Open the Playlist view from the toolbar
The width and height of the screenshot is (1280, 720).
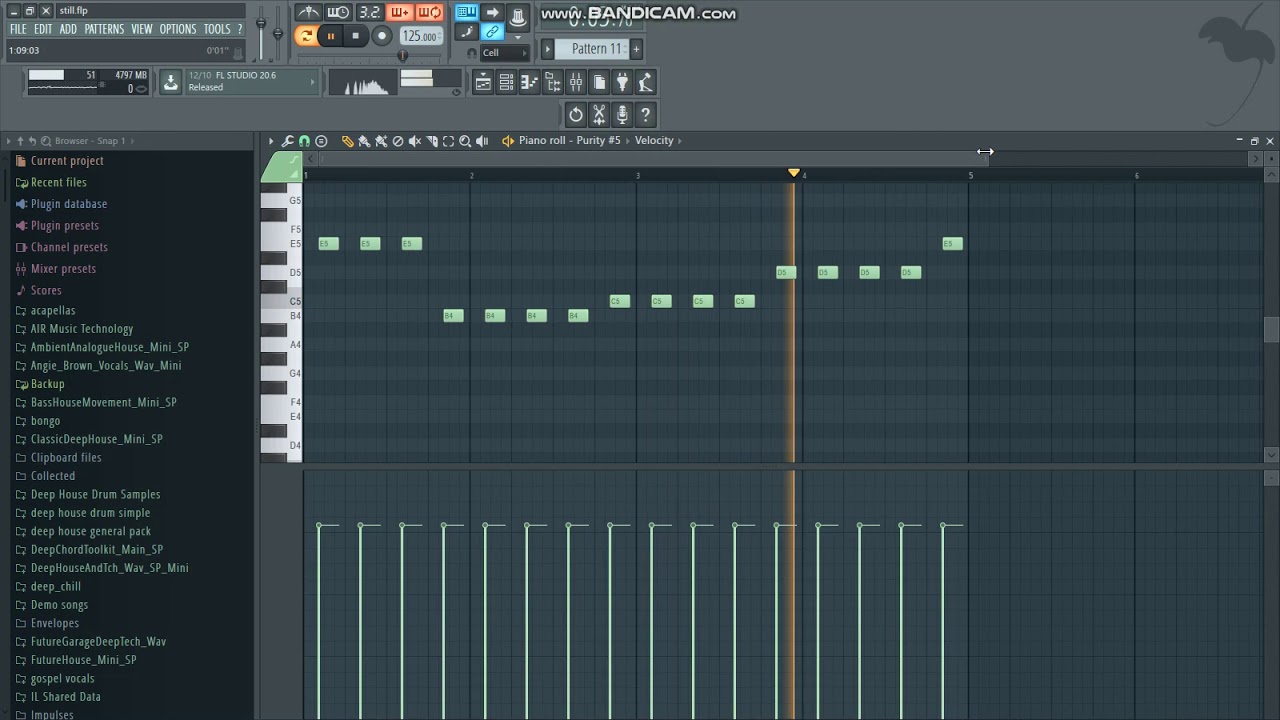[x=483, y=83]
